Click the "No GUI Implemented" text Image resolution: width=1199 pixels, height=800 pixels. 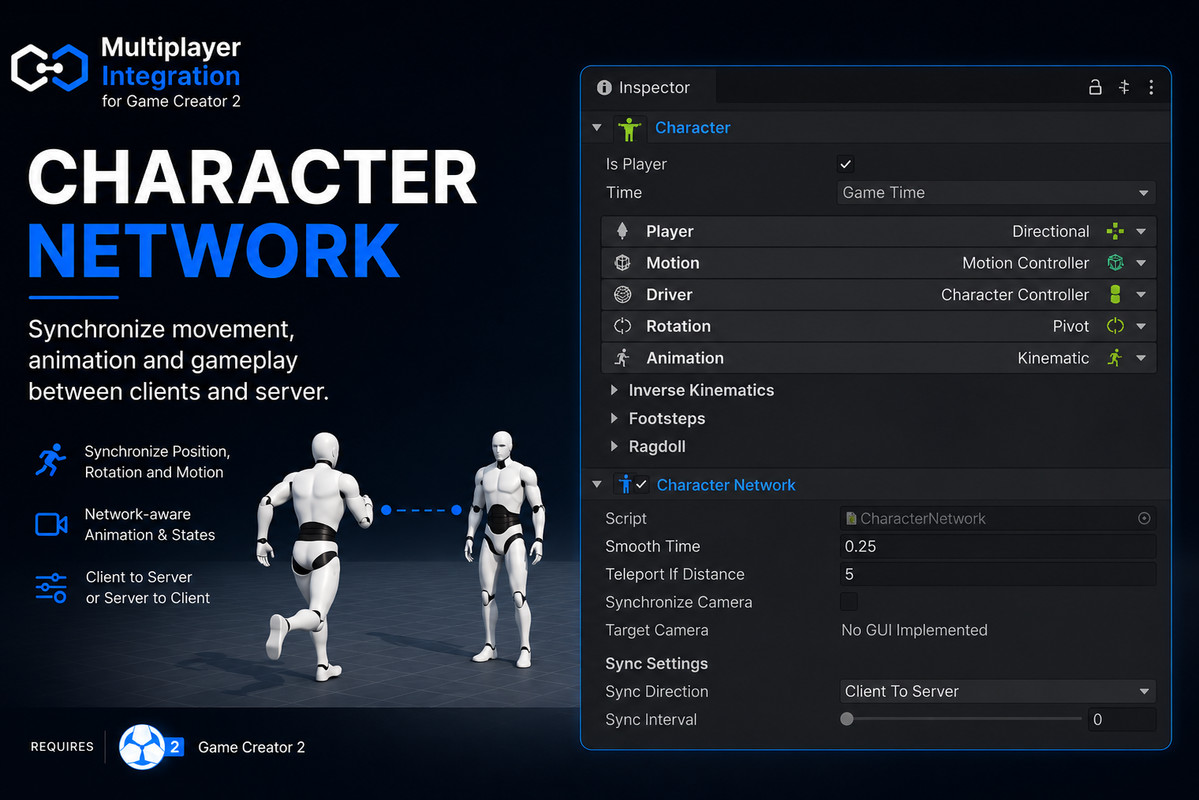(x=915, y=630)
